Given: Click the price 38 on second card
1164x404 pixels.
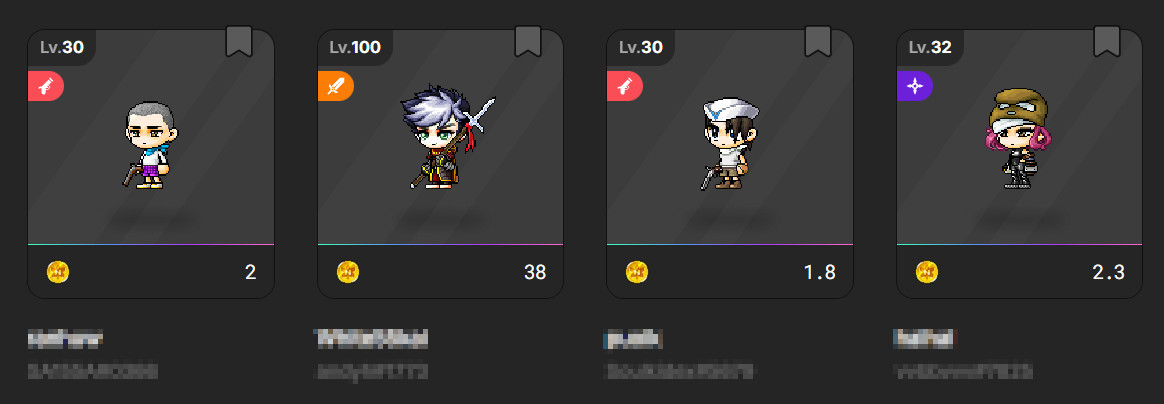Looking at the screenshot, I should click(535, 273).
